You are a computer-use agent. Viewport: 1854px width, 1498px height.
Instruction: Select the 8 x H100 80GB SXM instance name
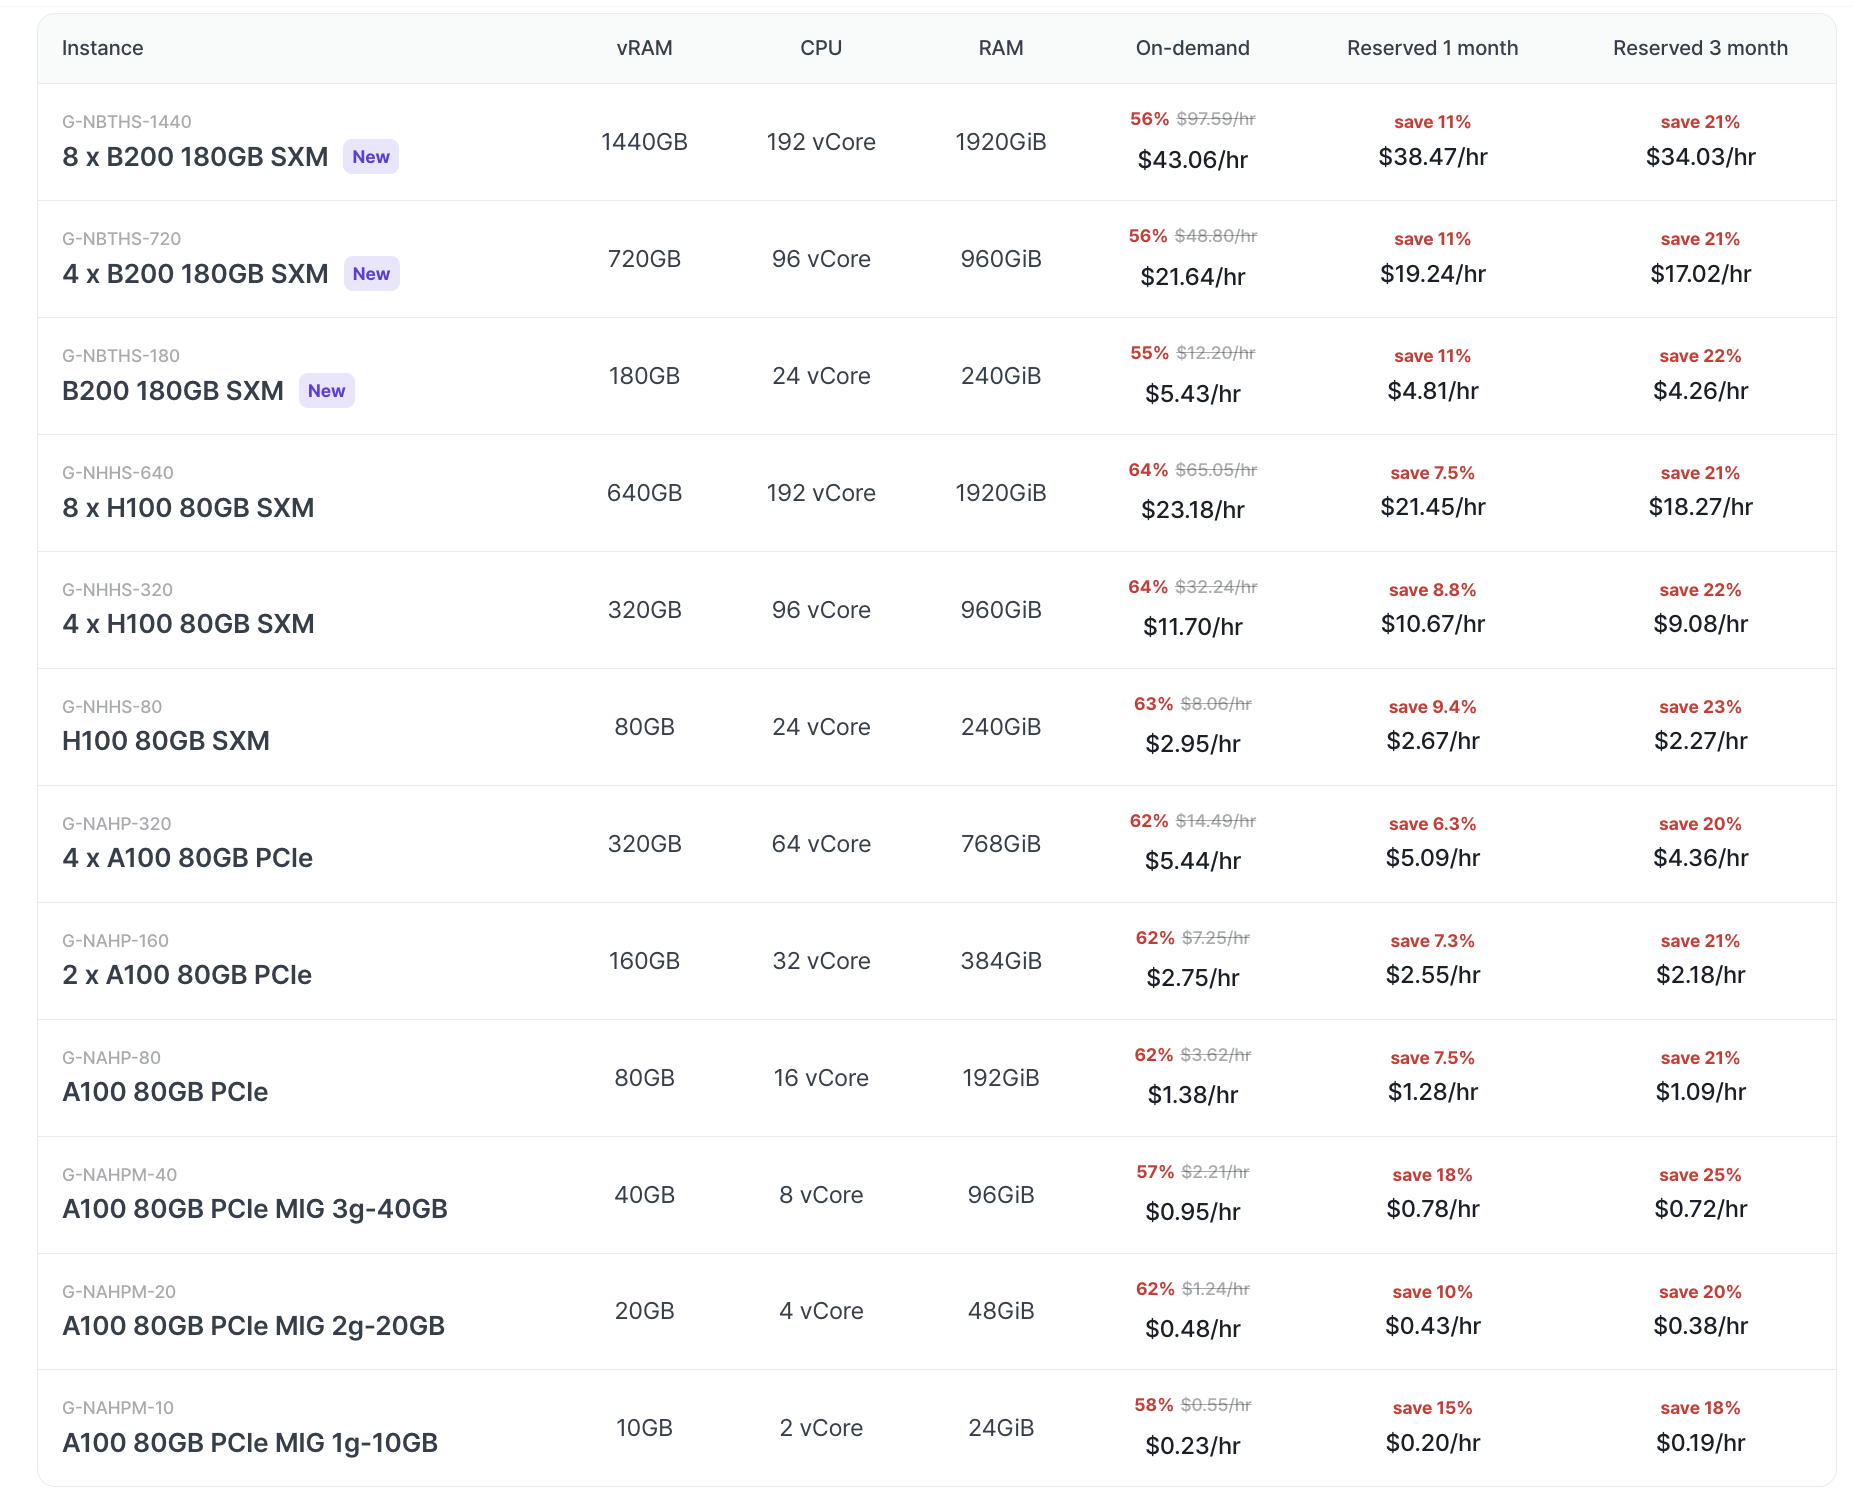pos(188,508)
